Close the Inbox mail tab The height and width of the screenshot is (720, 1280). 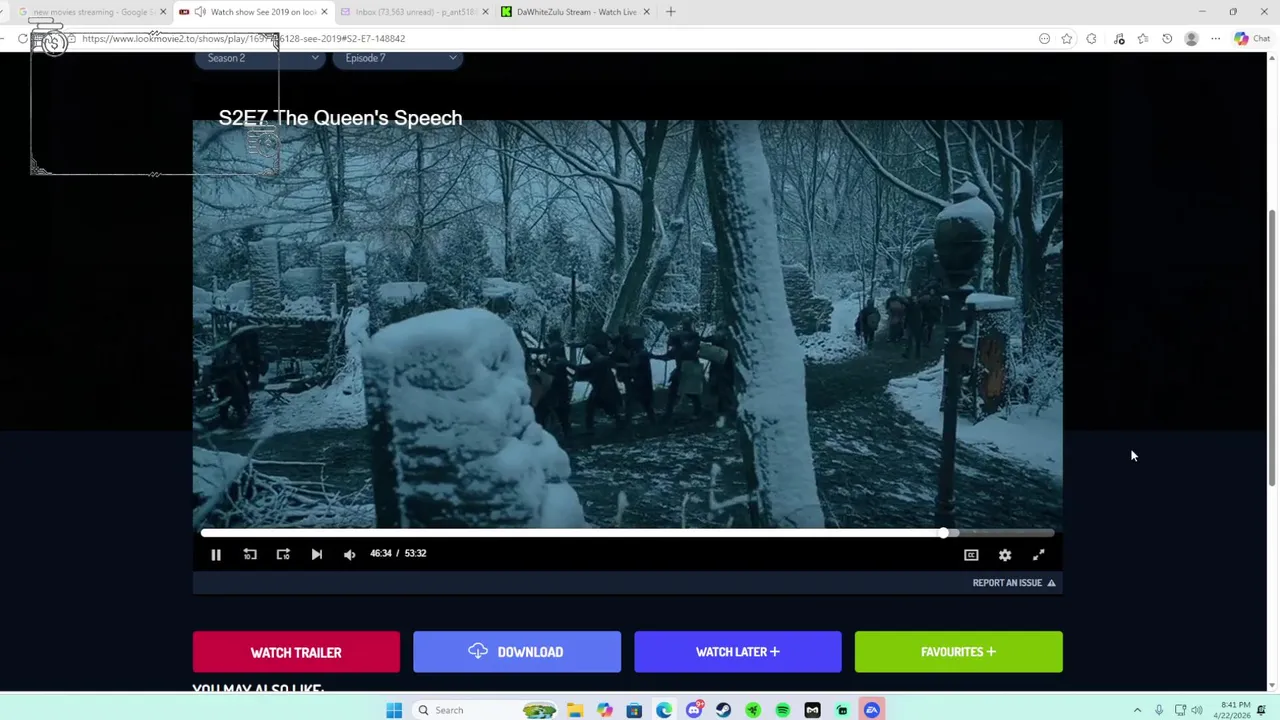click(485, 12)
